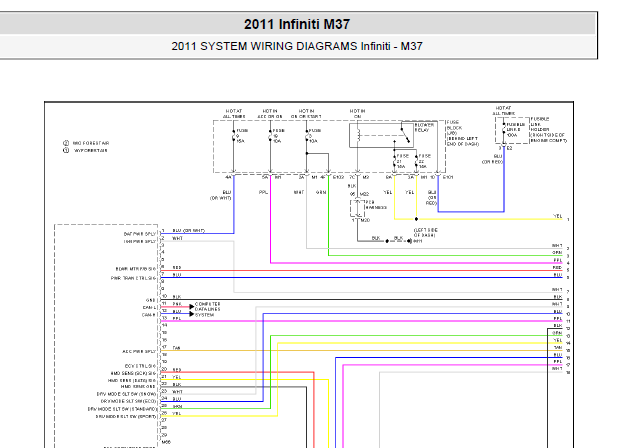Click the 'DRV MODE SLT SW (STANDARD)' label
Viewport: 621px width, 448px height.
(122, 409)
